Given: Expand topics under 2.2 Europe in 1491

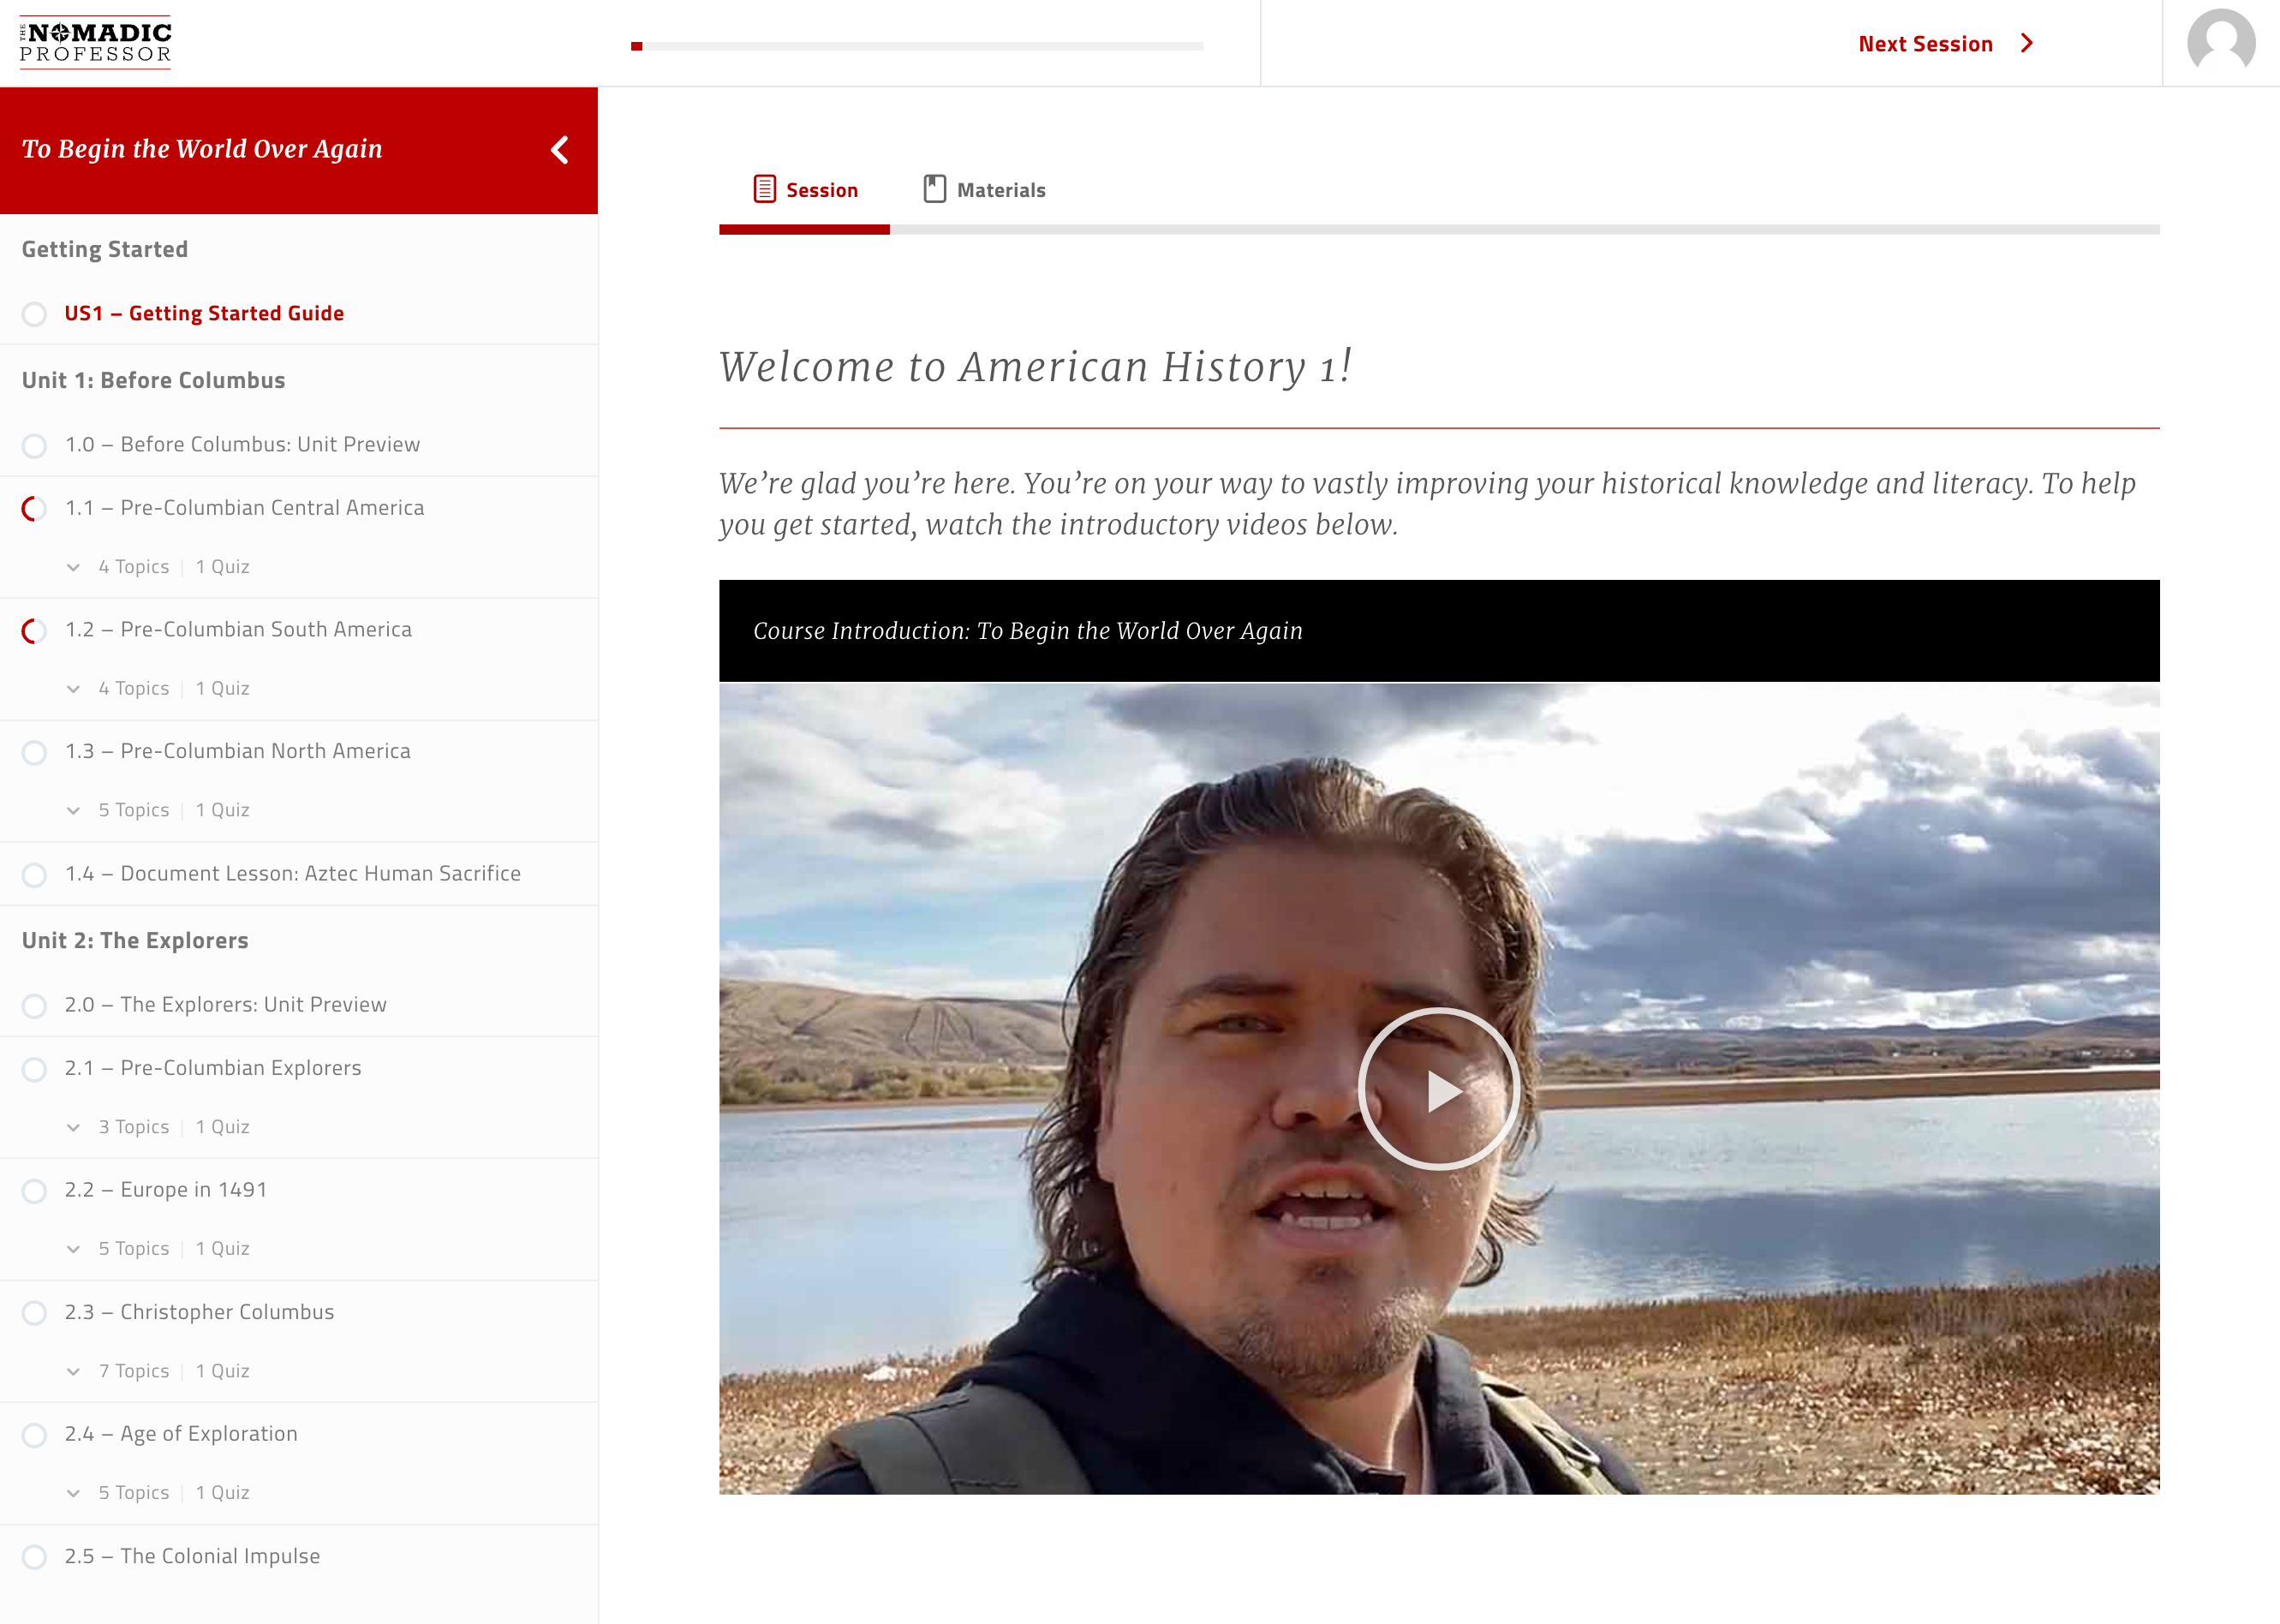Looking at the screenshot, I should [73, 1249].
